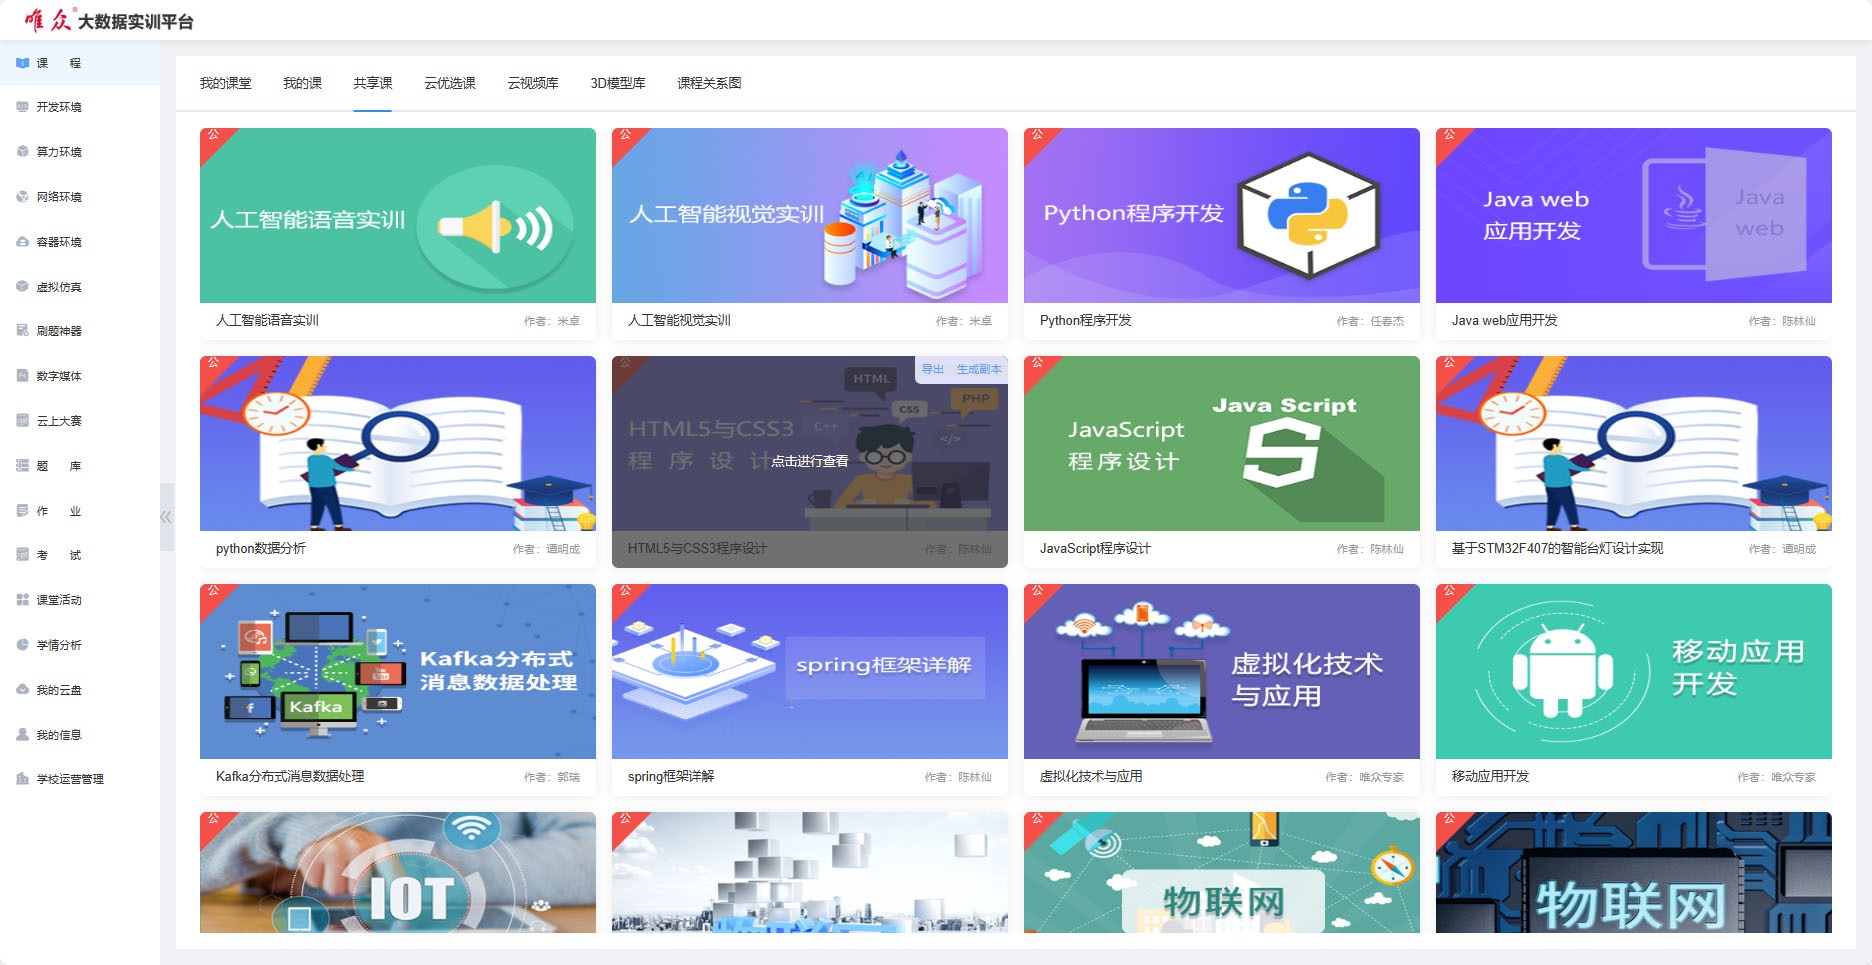Click the 课堂活动 grid icon
The width and height of the screenshot is (1872, 965).
[x=22, y=600]
